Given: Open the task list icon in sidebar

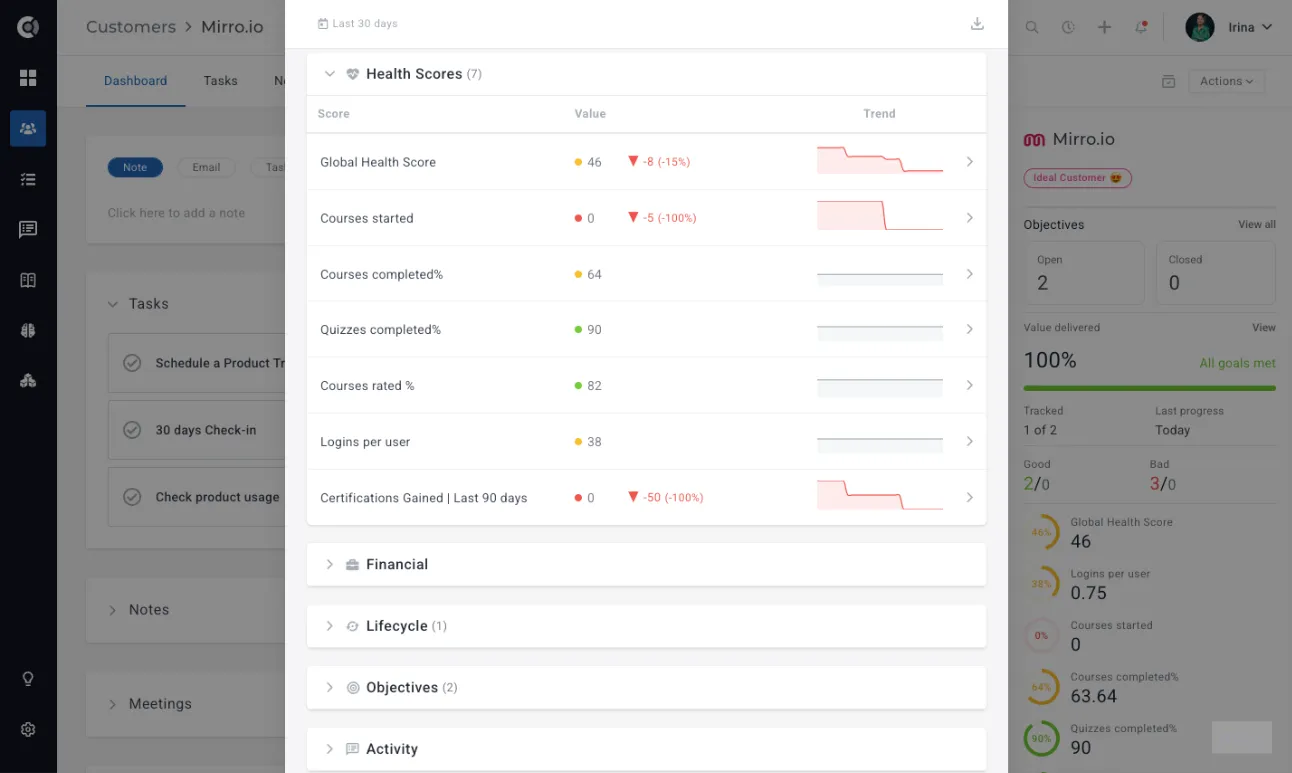Looking at the screenshot, I should [28, 180].
